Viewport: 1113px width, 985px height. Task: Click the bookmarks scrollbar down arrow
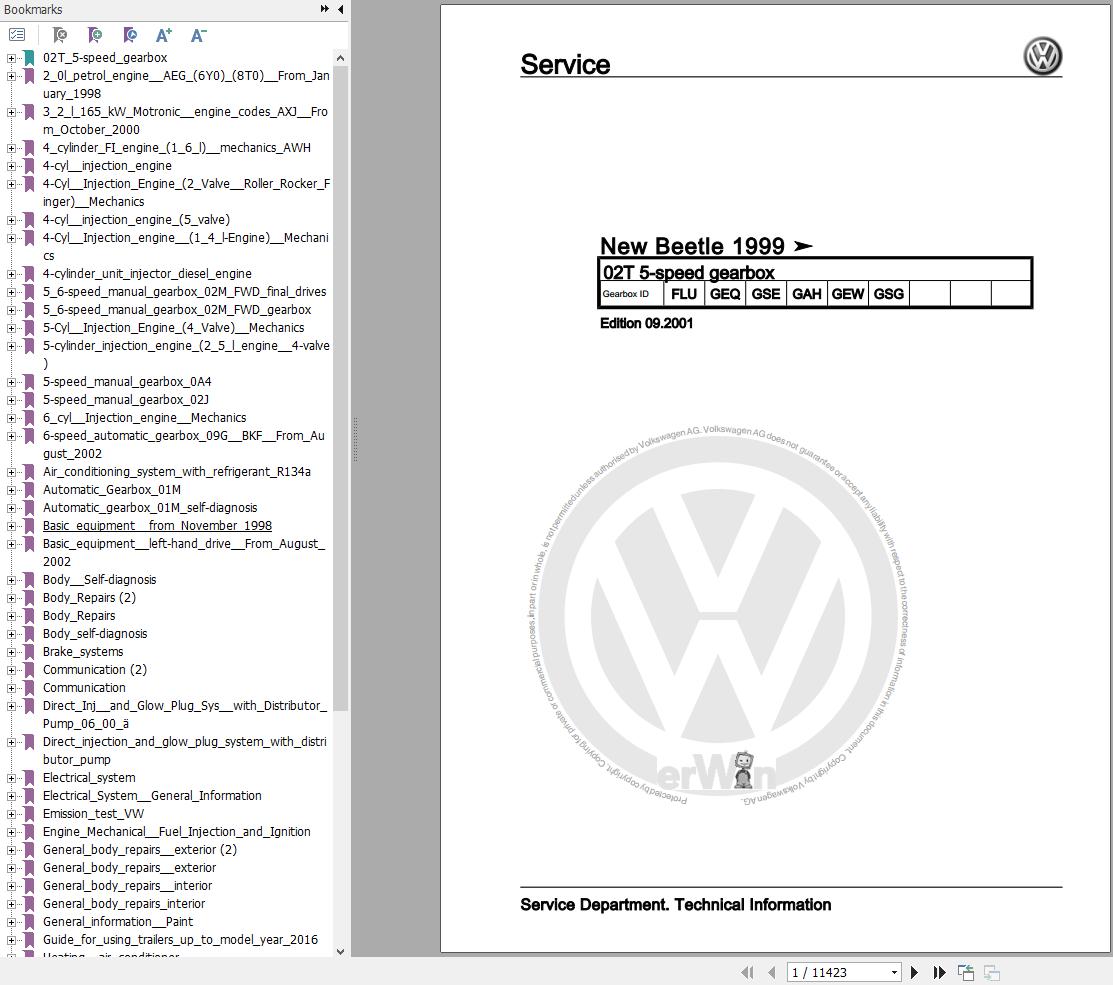(340, 951)
